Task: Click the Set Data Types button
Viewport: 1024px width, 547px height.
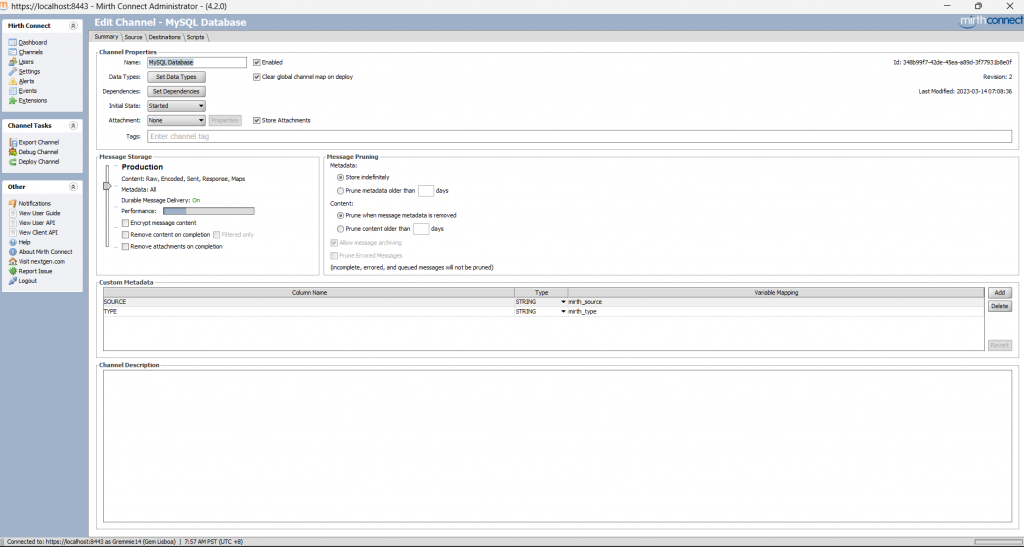Action: (x=176, y=77)
